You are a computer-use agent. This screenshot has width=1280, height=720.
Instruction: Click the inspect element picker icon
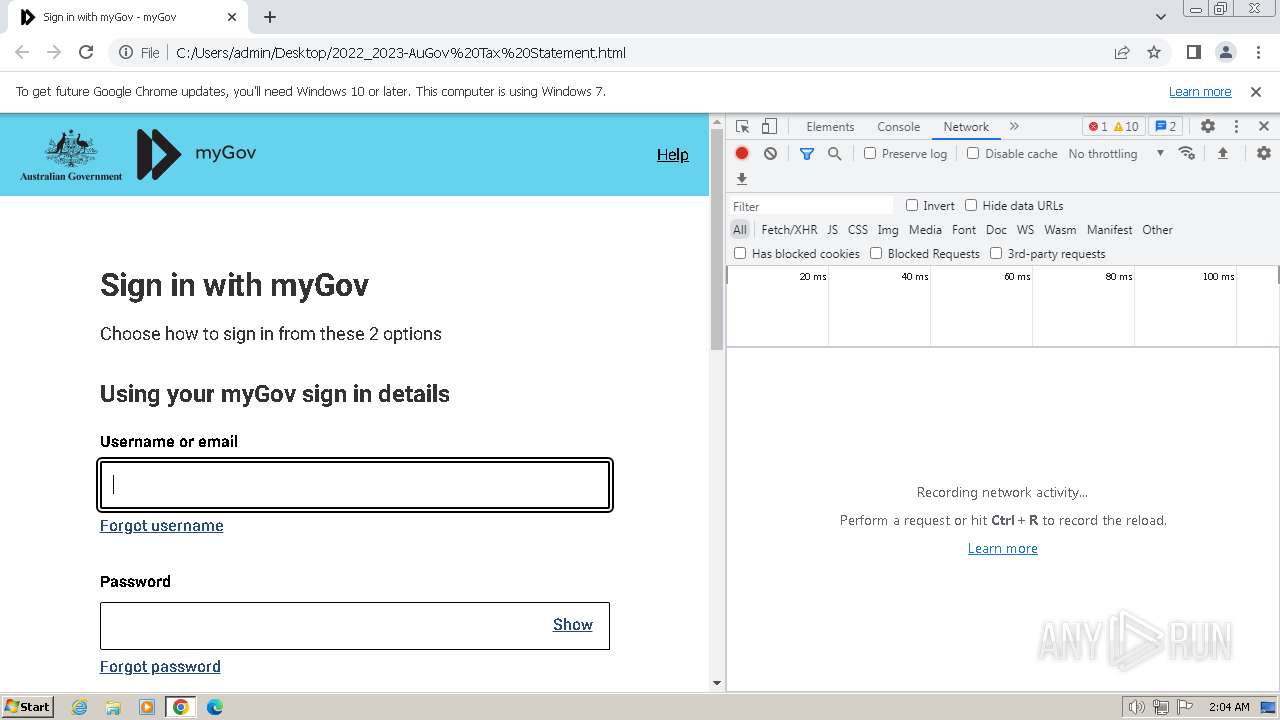coord(742,127)
